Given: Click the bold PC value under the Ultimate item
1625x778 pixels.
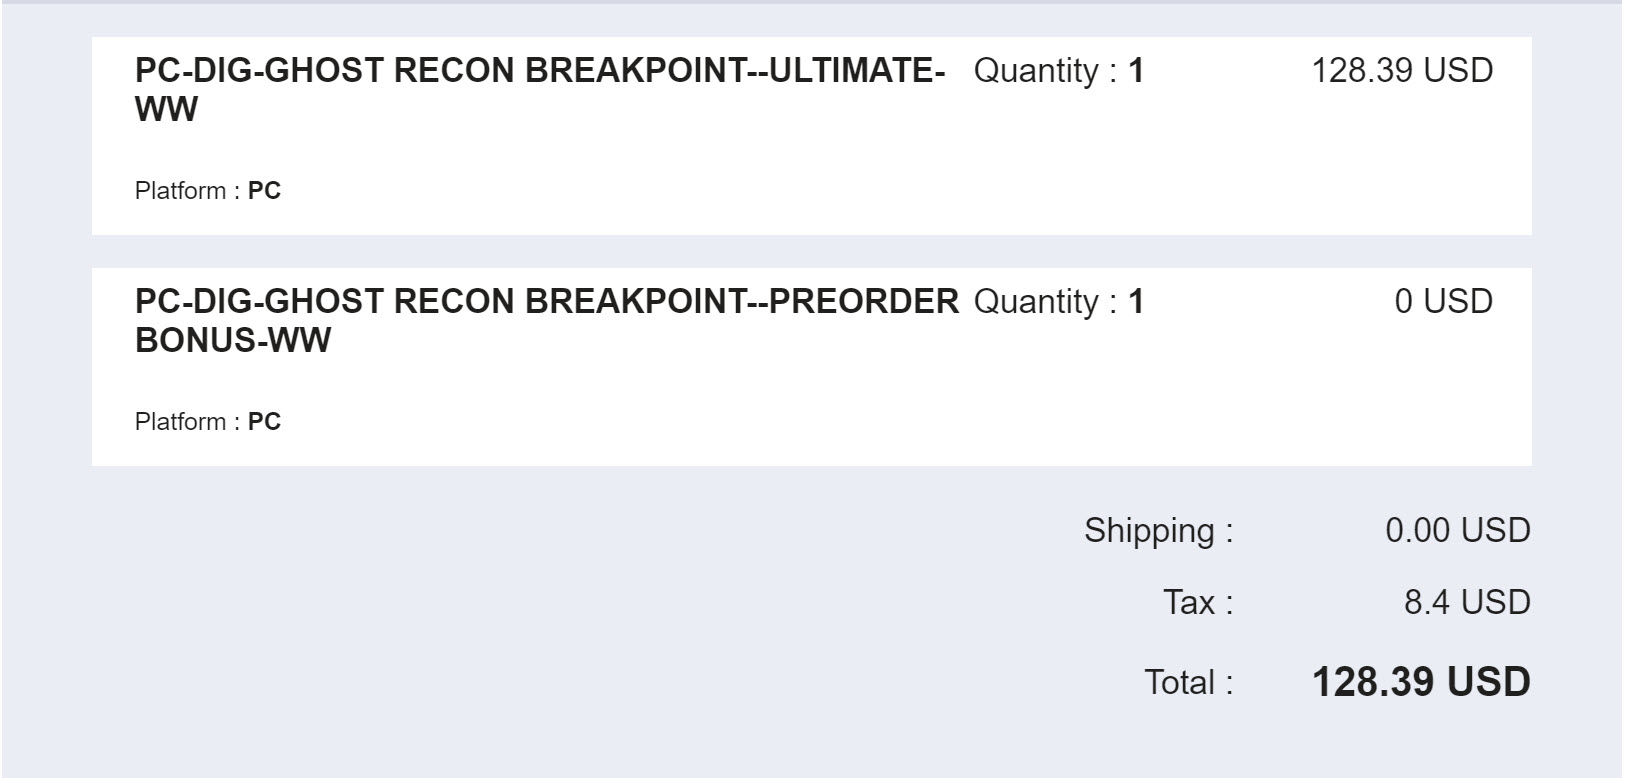Looking at the screenshot, I should tap(264, 191).
